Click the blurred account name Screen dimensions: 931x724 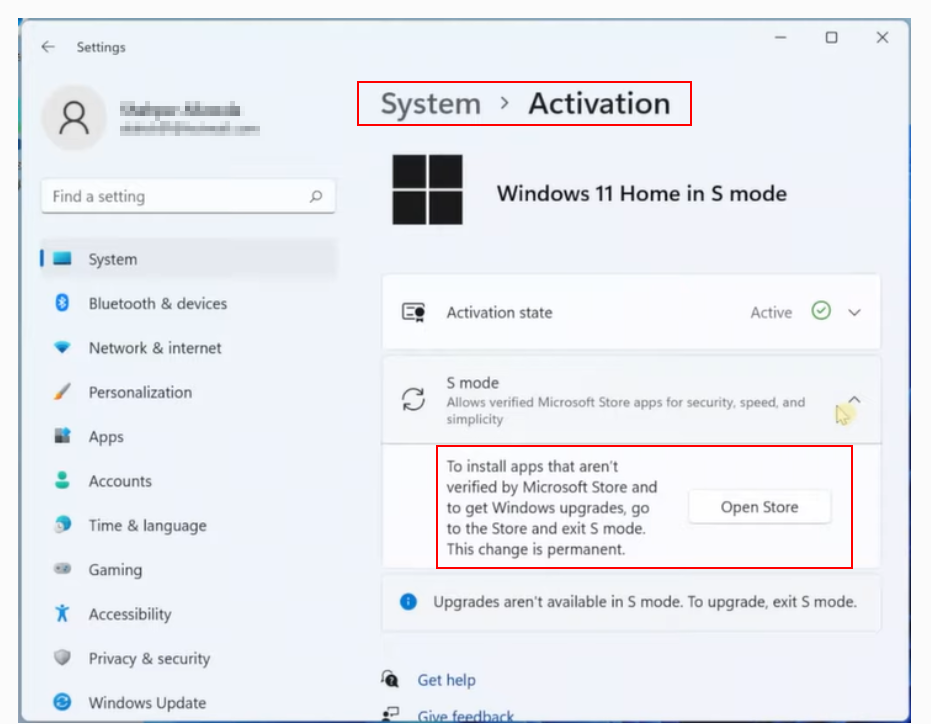[x=180, y=109]
